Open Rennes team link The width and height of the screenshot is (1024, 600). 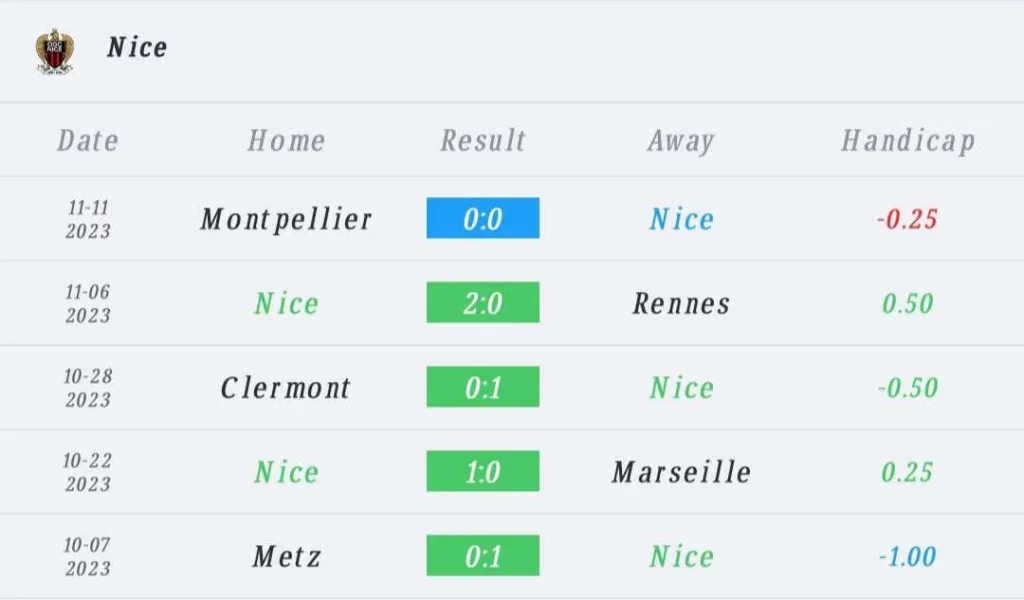pyautogui.click(x=681, y=304)
